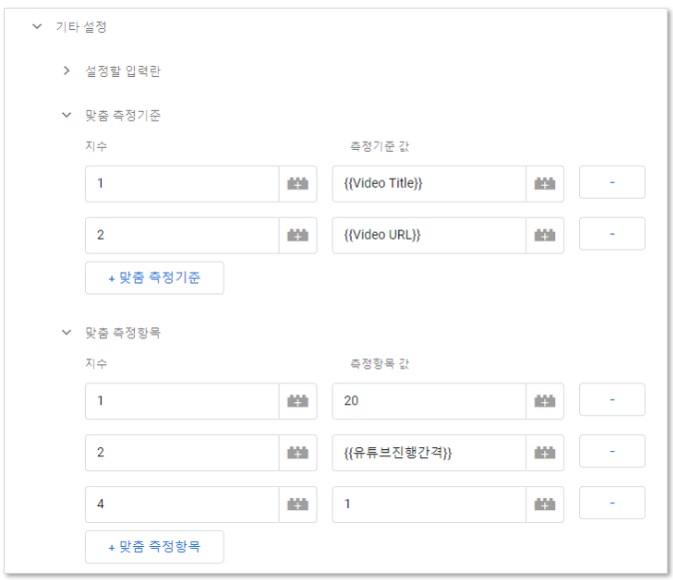
Task: Edit metric index field containing 4
Action: pos(182,504)
